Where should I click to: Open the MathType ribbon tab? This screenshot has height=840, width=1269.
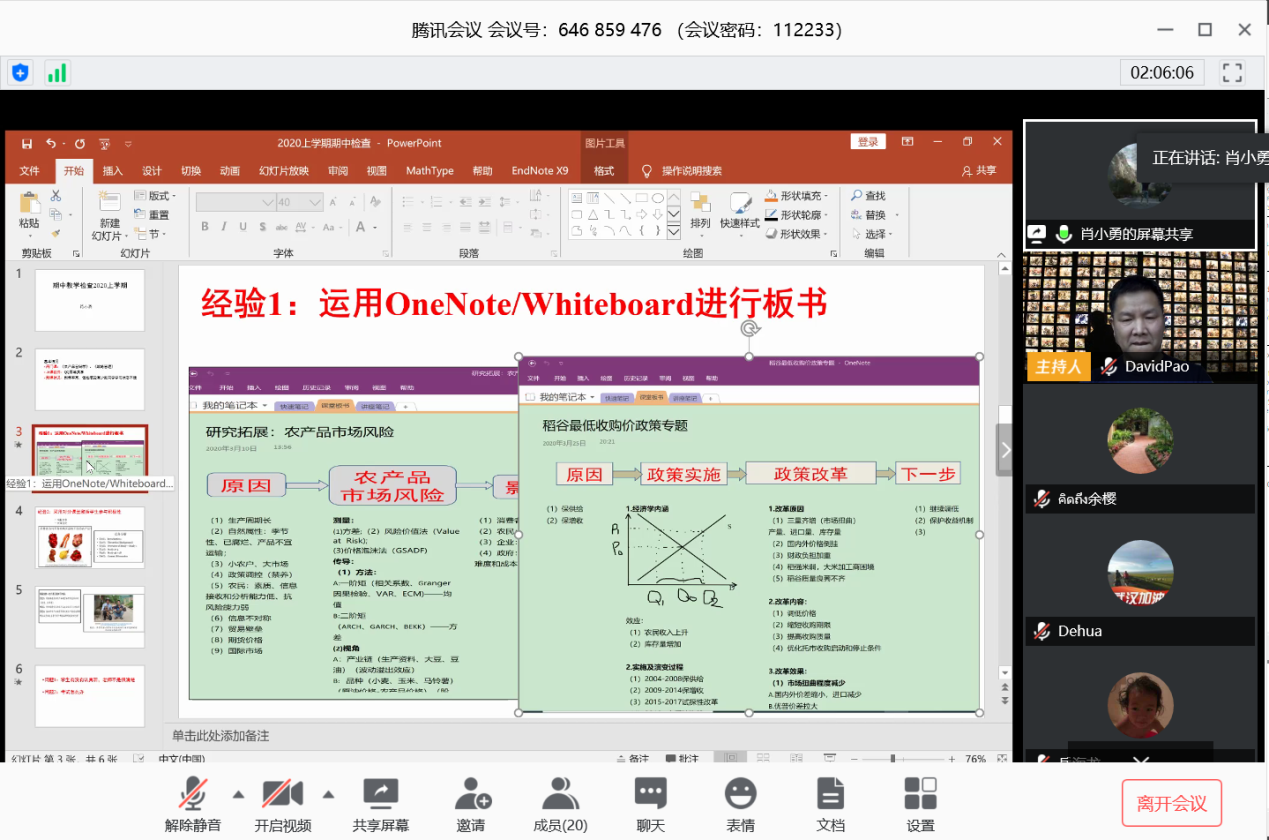(430, 171)
